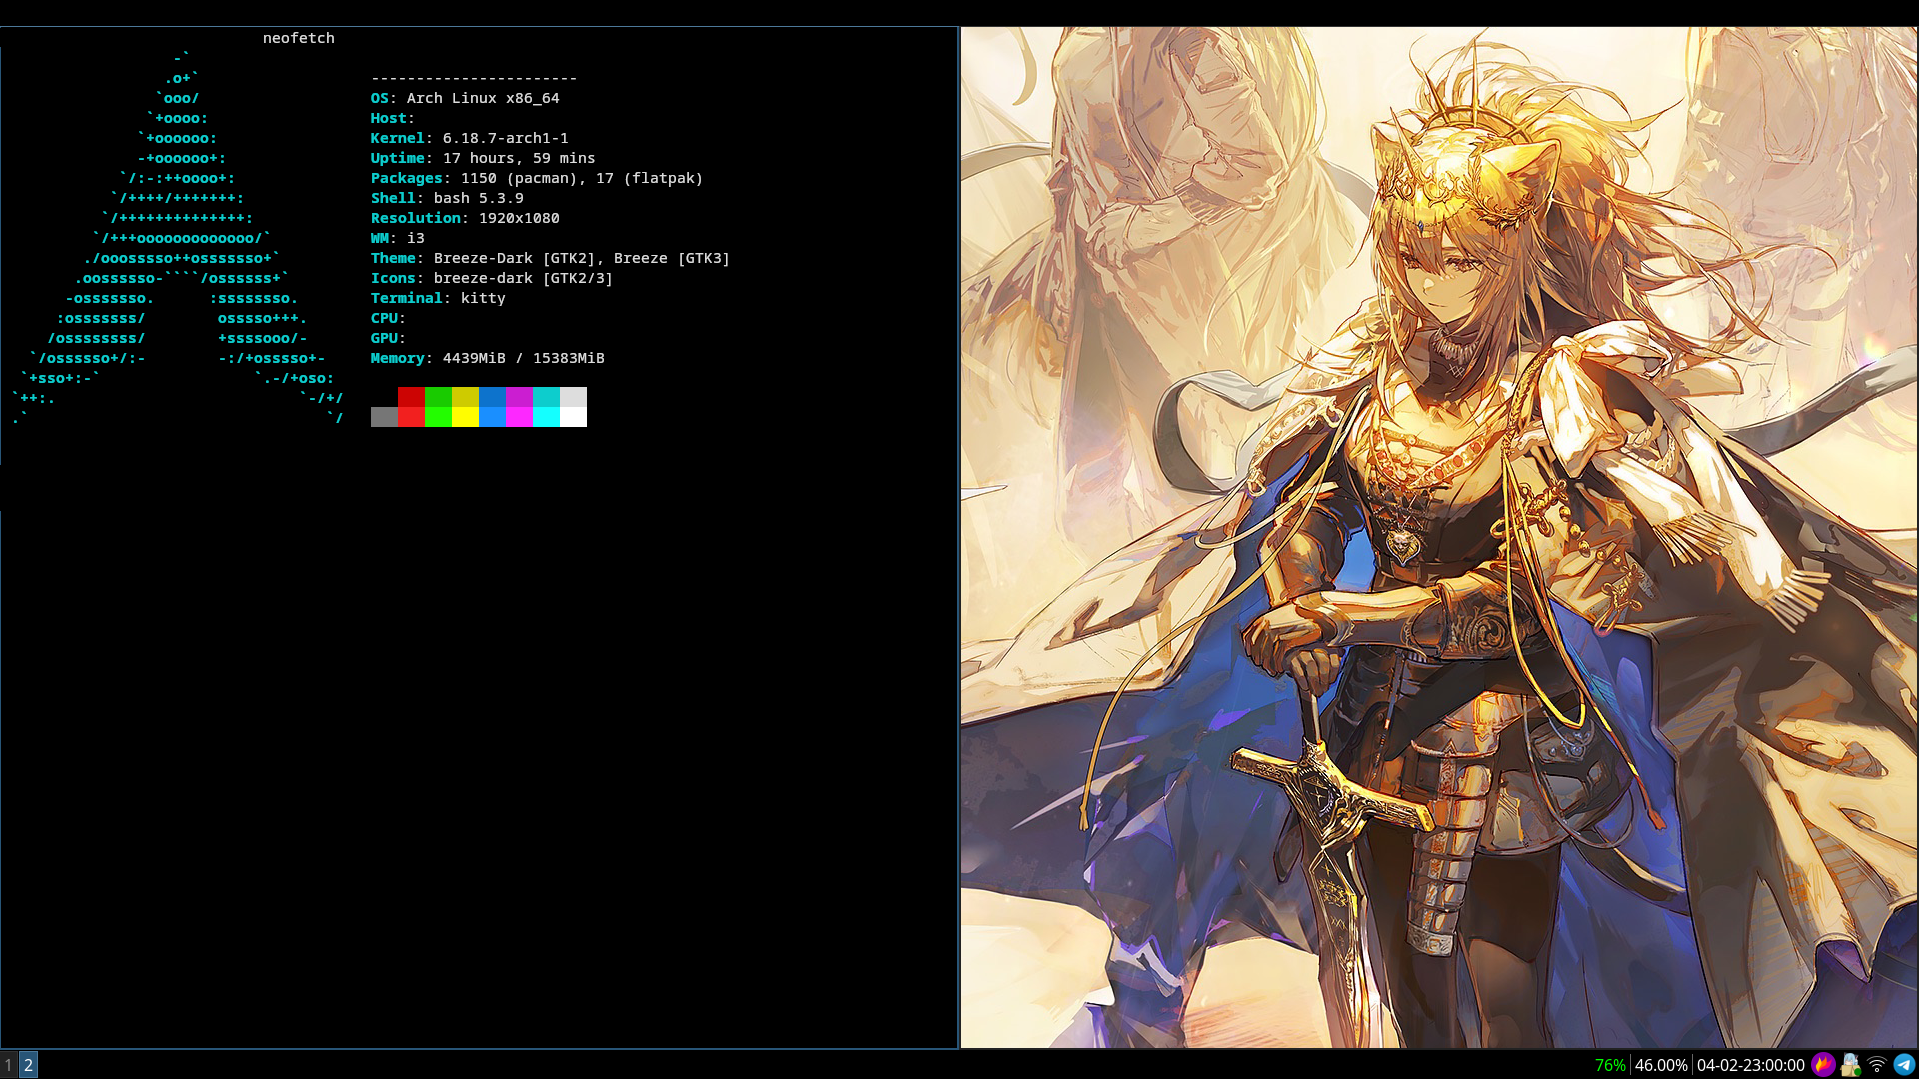
Task: Click the gray color swatch
Action: (384, 417)
